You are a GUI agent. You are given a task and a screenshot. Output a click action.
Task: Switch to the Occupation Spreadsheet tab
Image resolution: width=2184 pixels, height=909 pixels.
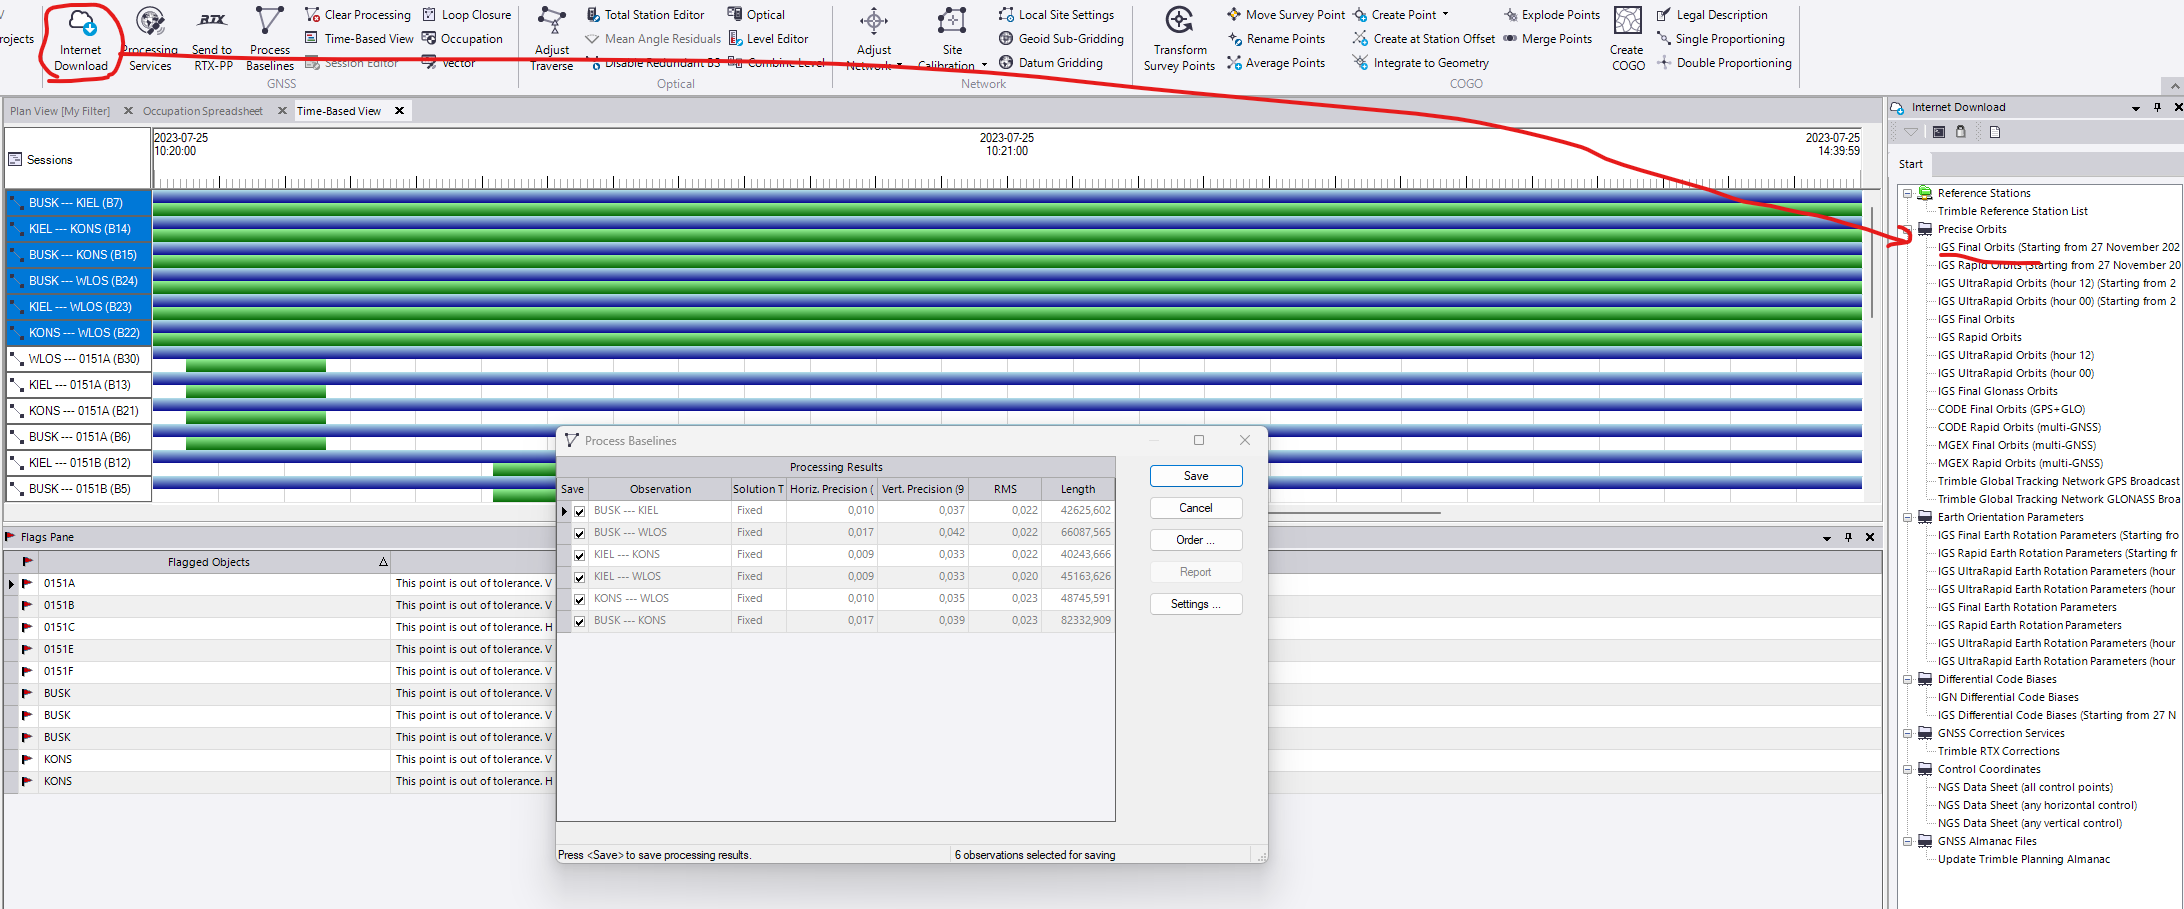pyautogui.click(x=203, y=111)
